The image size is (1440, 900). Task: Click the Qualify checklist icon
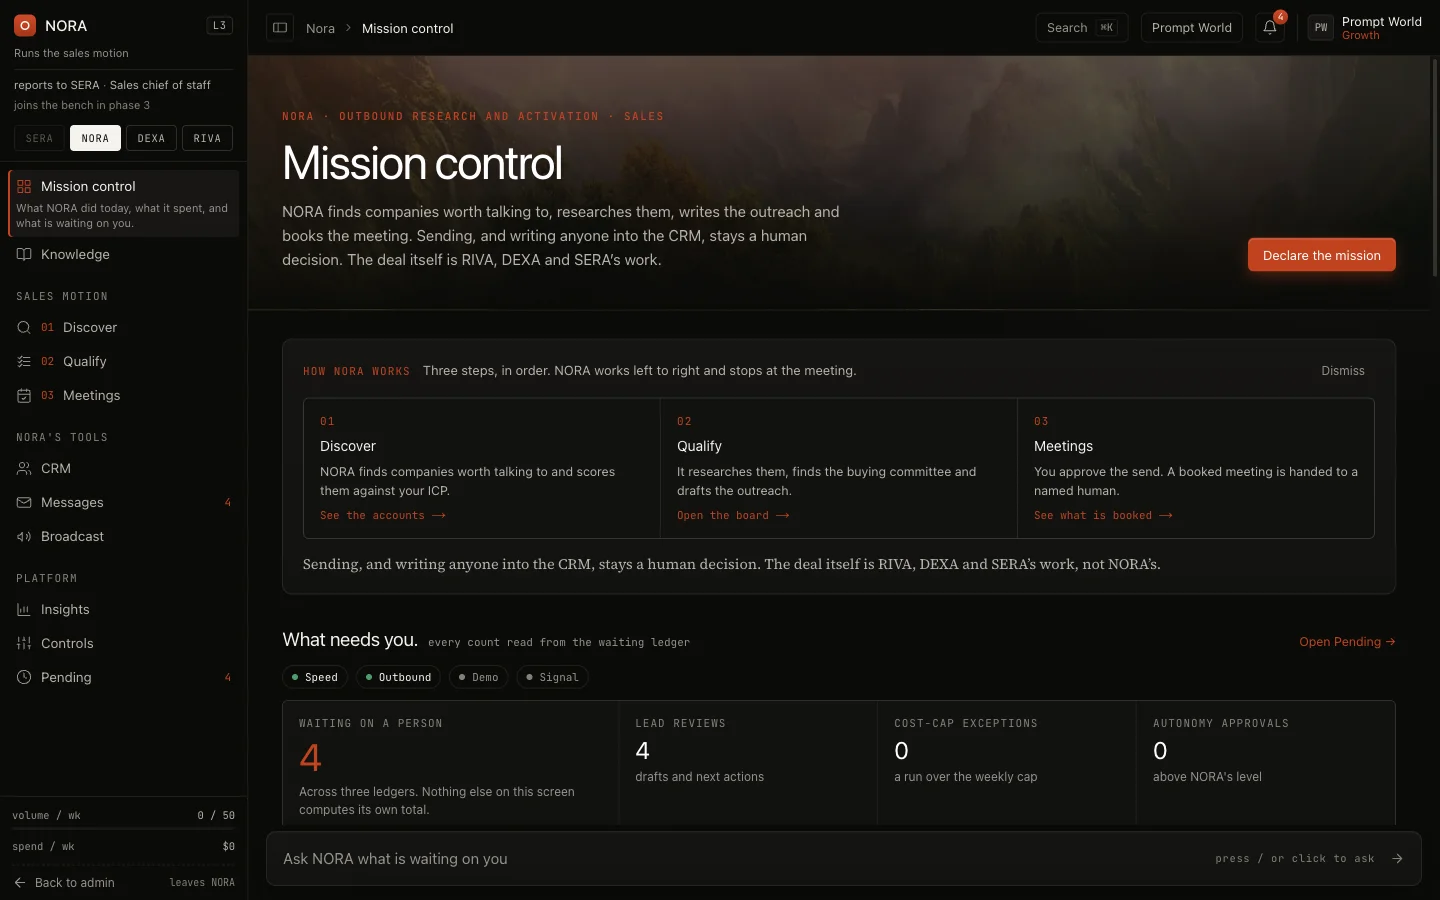point(24,361)
